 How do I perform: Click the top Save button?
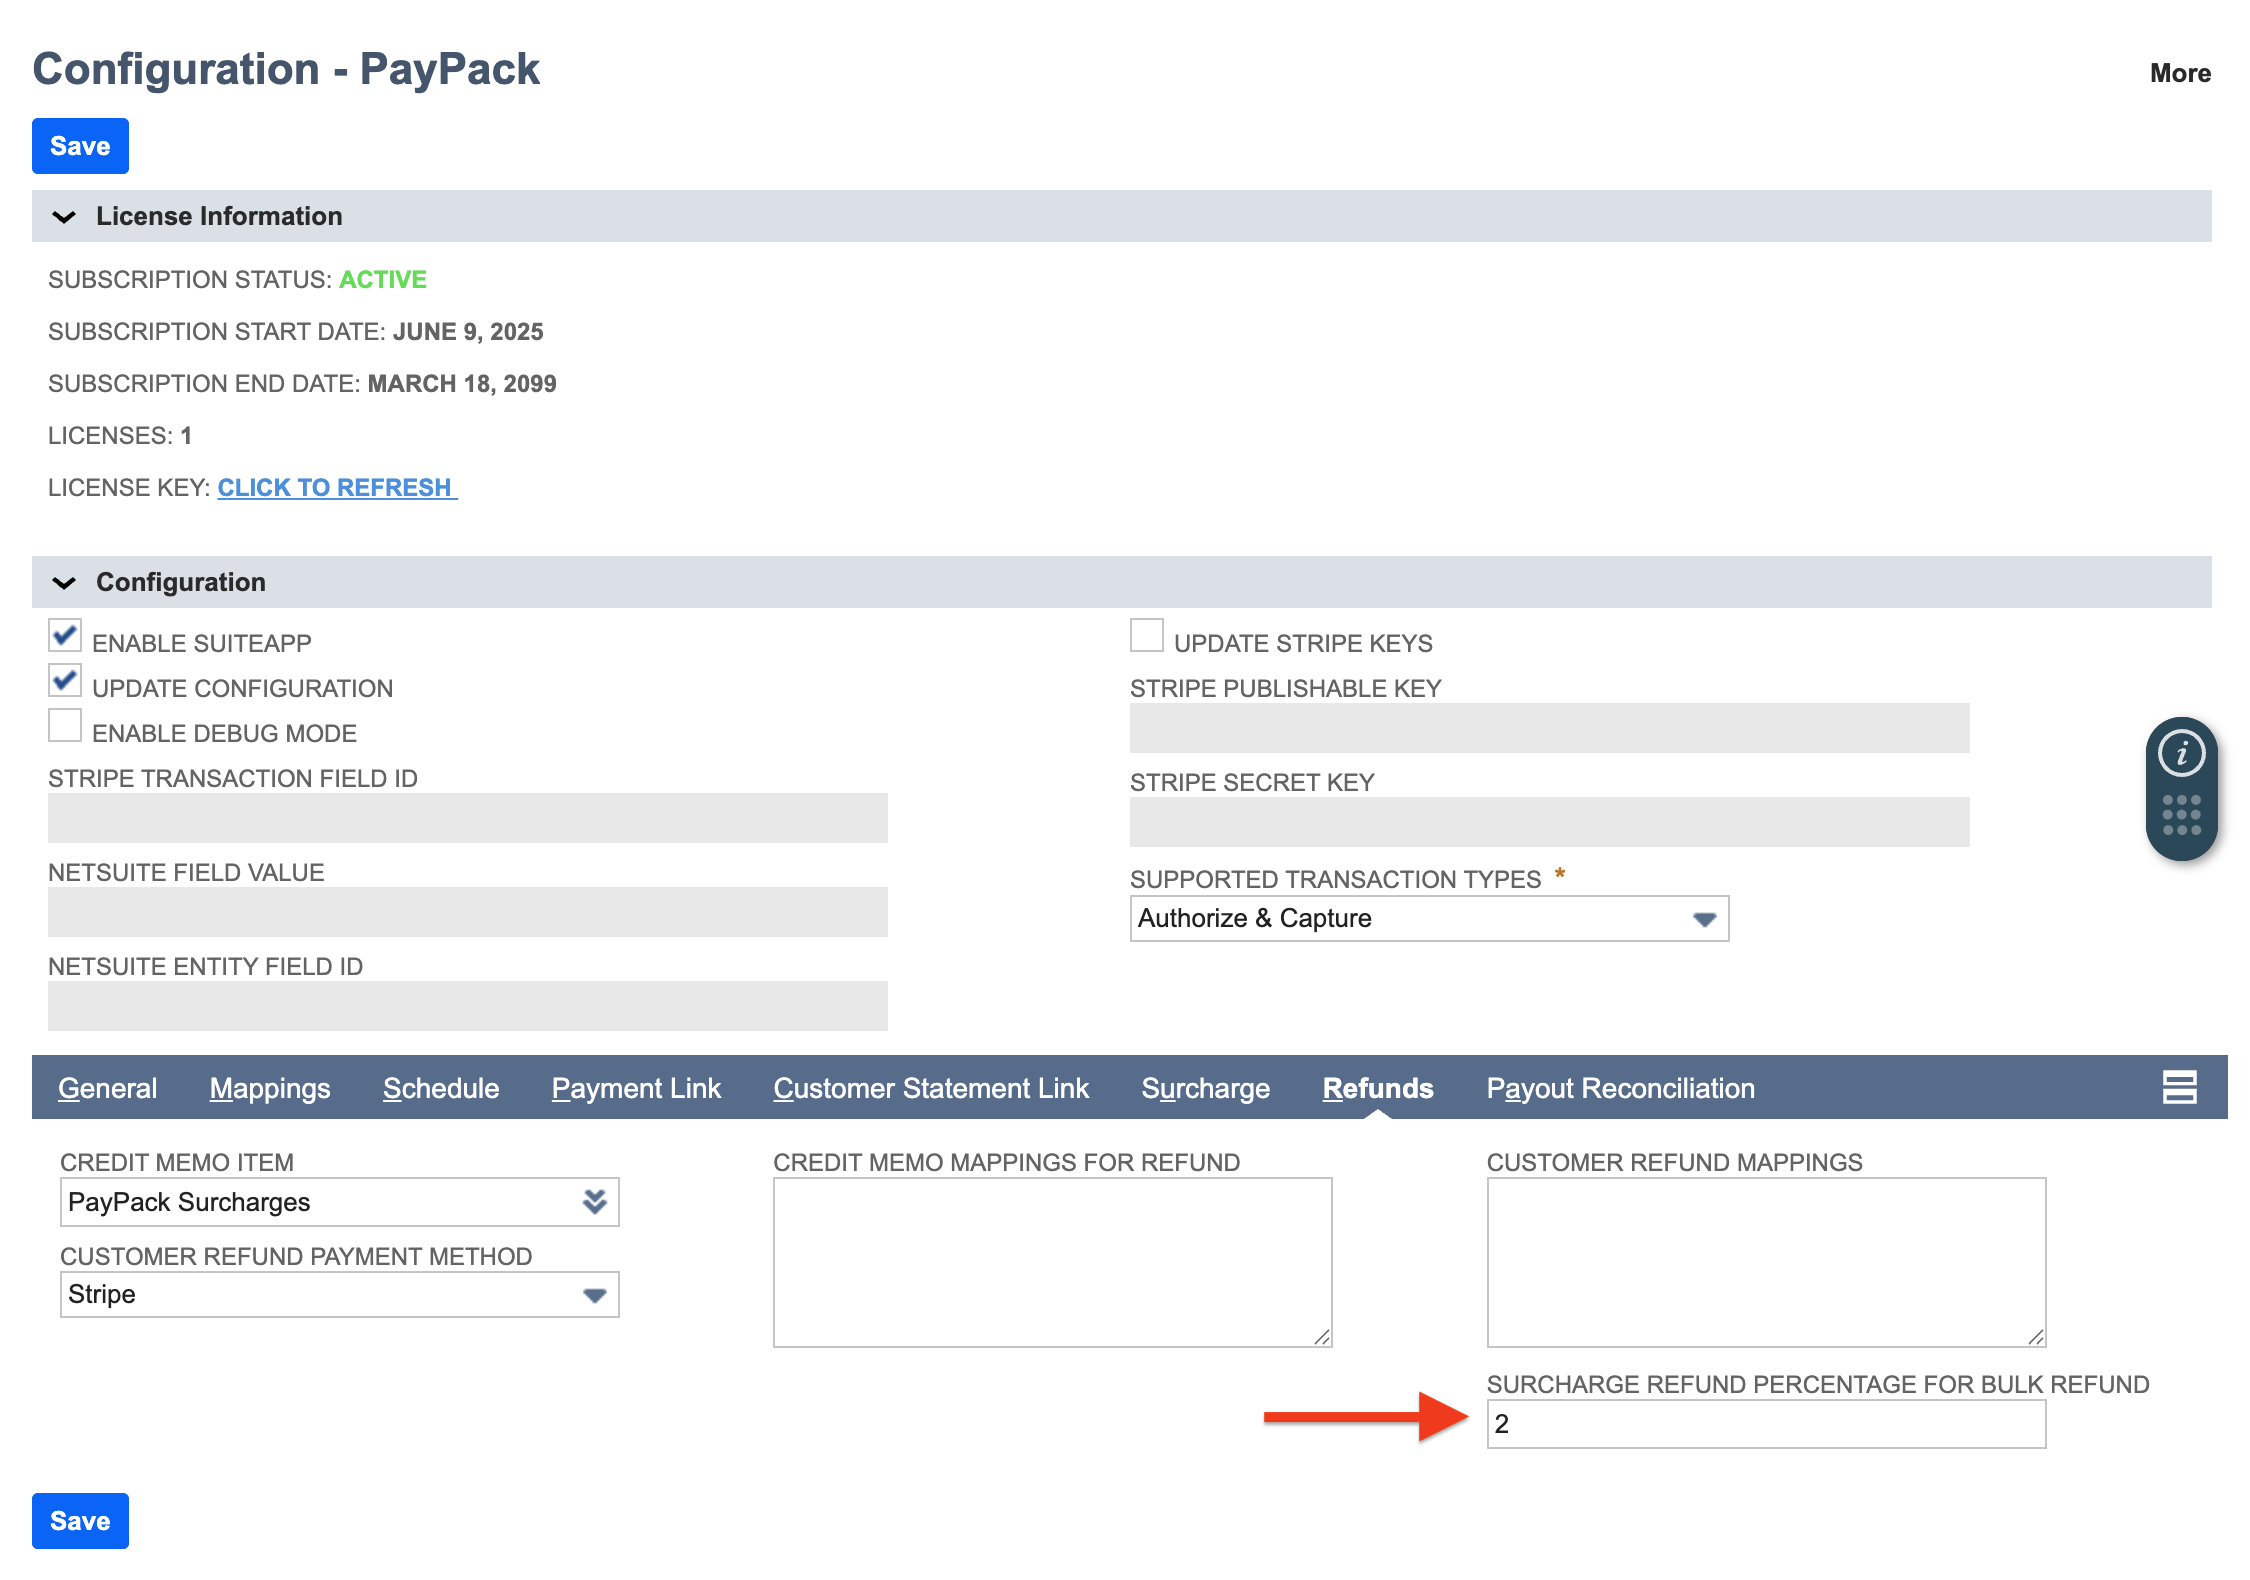pos(80,146)
